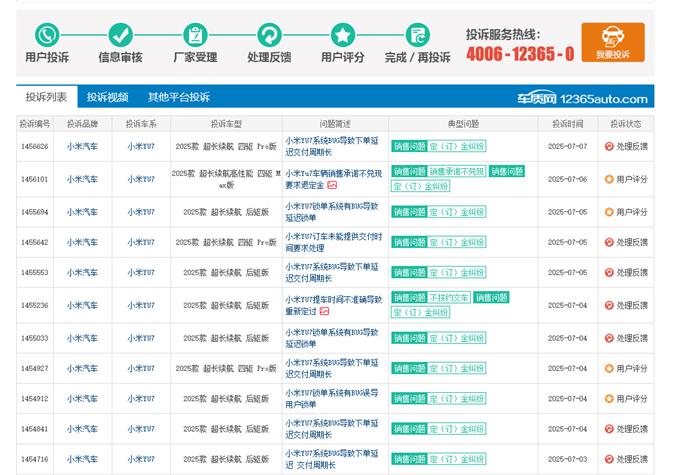Open 小米汽车 brand link in row 1455694
The image size is (700, 475).
pos(82,212)
